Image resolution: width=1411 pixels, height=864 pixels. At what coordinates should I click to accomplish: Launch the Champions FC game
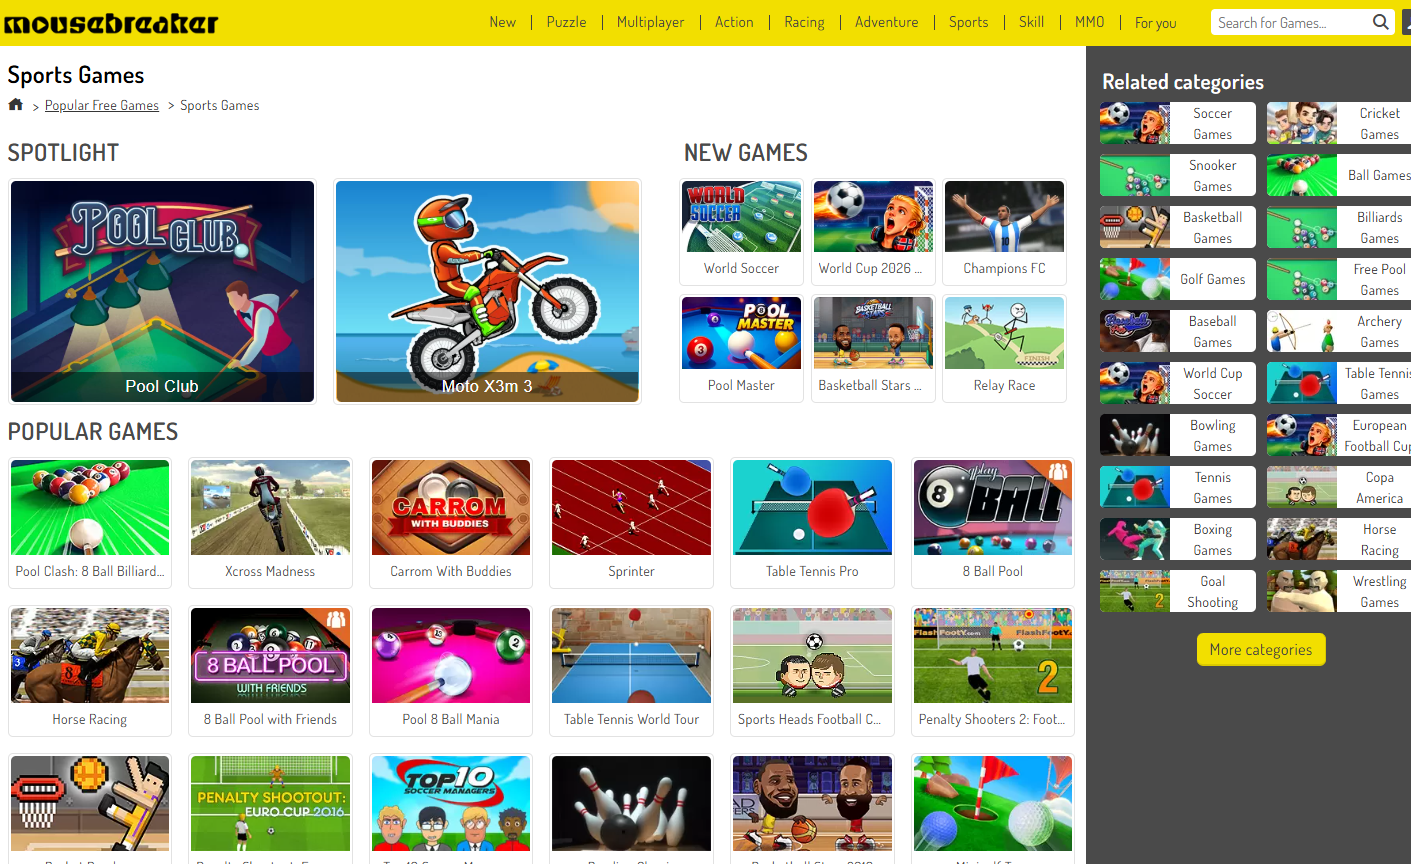coord(1004,232)
